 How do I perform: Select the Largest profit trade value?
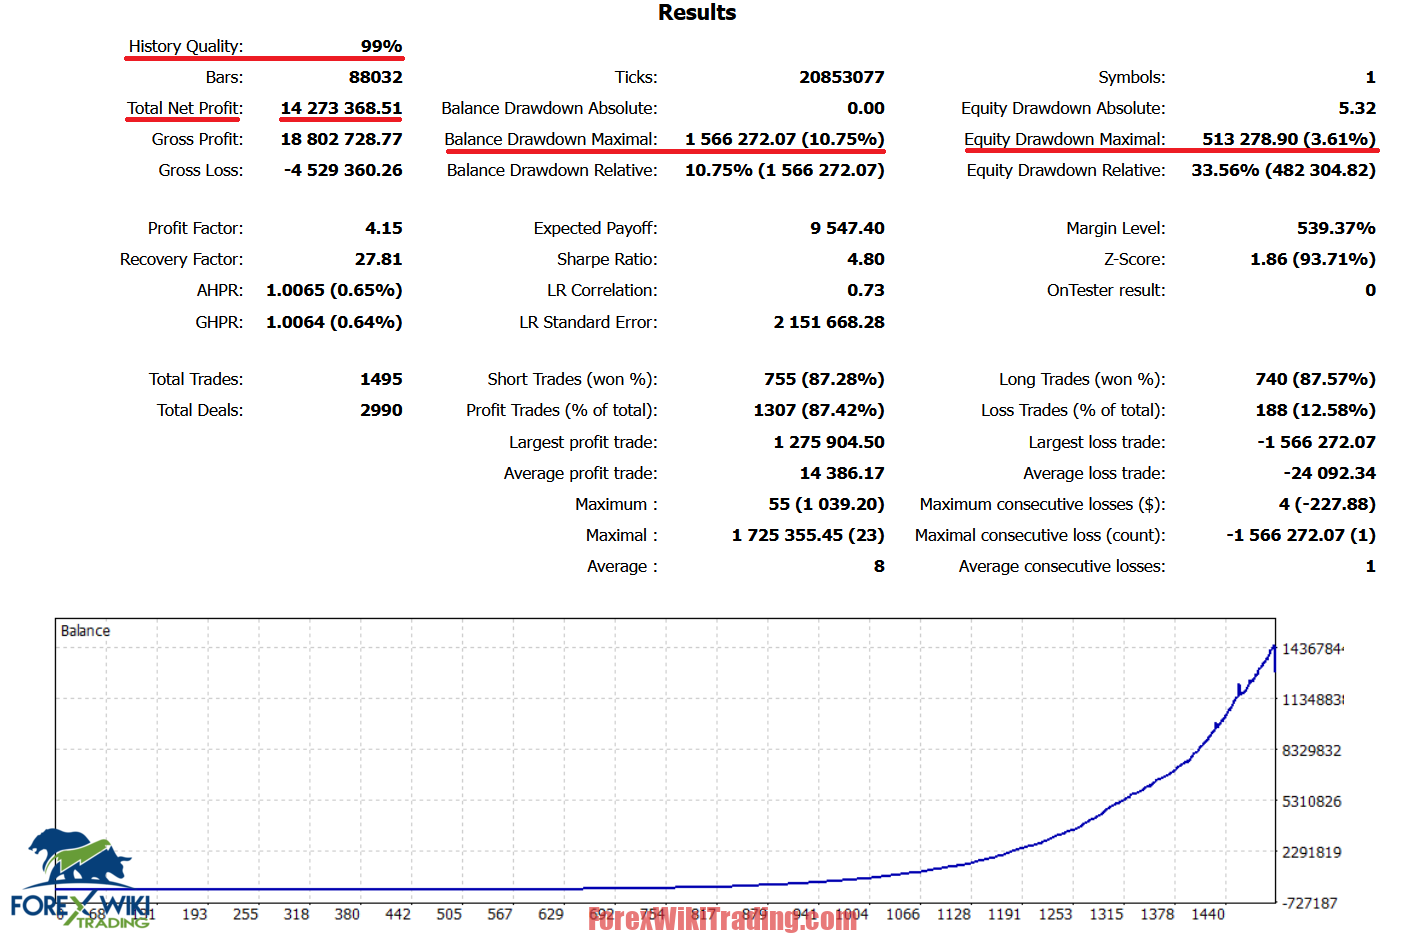click(x=828, y=442)
